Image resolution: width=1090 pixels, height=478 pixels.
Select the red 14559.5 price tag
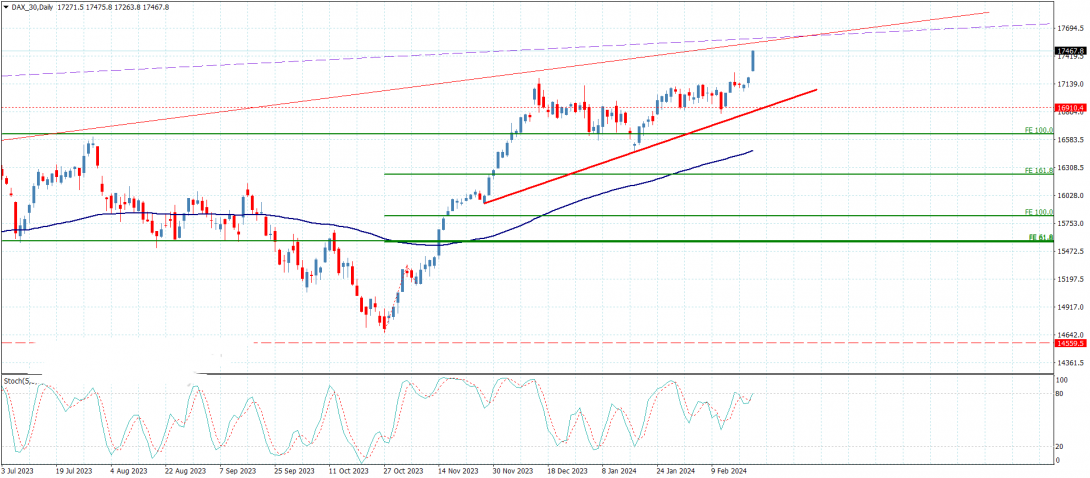pyautogui.click(x=1070, y=343)
